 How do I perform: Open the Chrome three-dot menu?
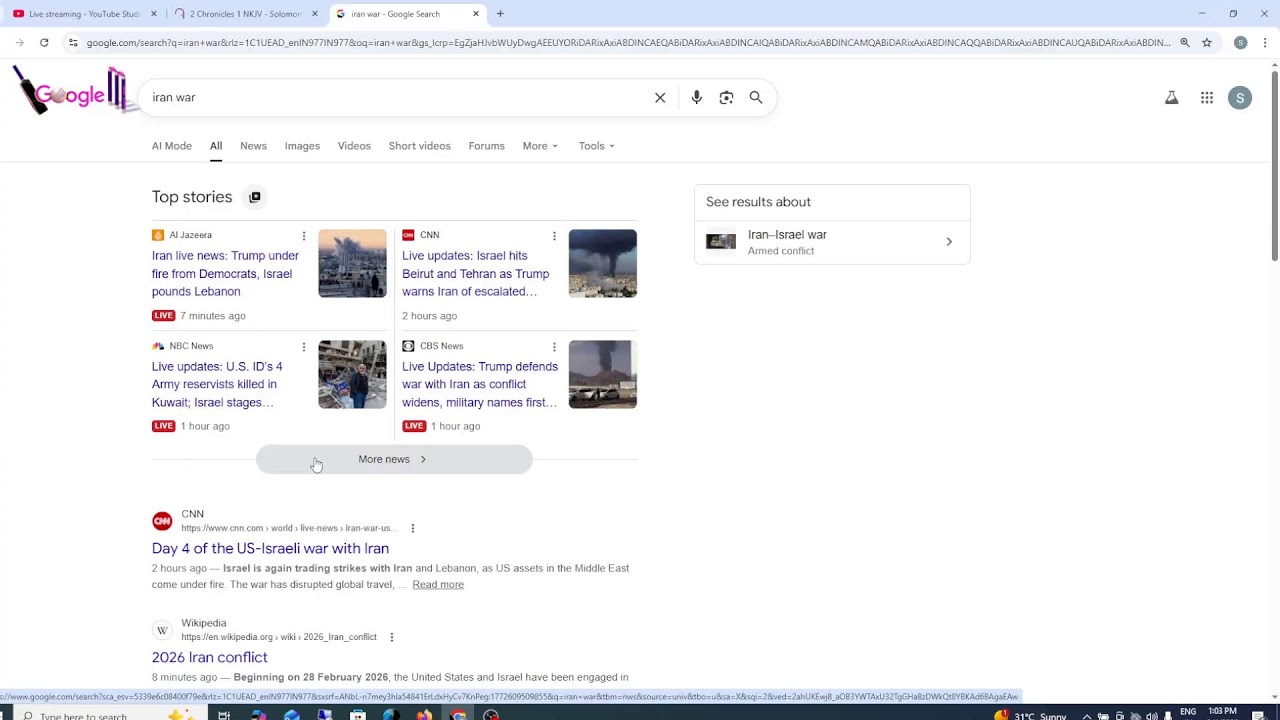coord(1265,43)
